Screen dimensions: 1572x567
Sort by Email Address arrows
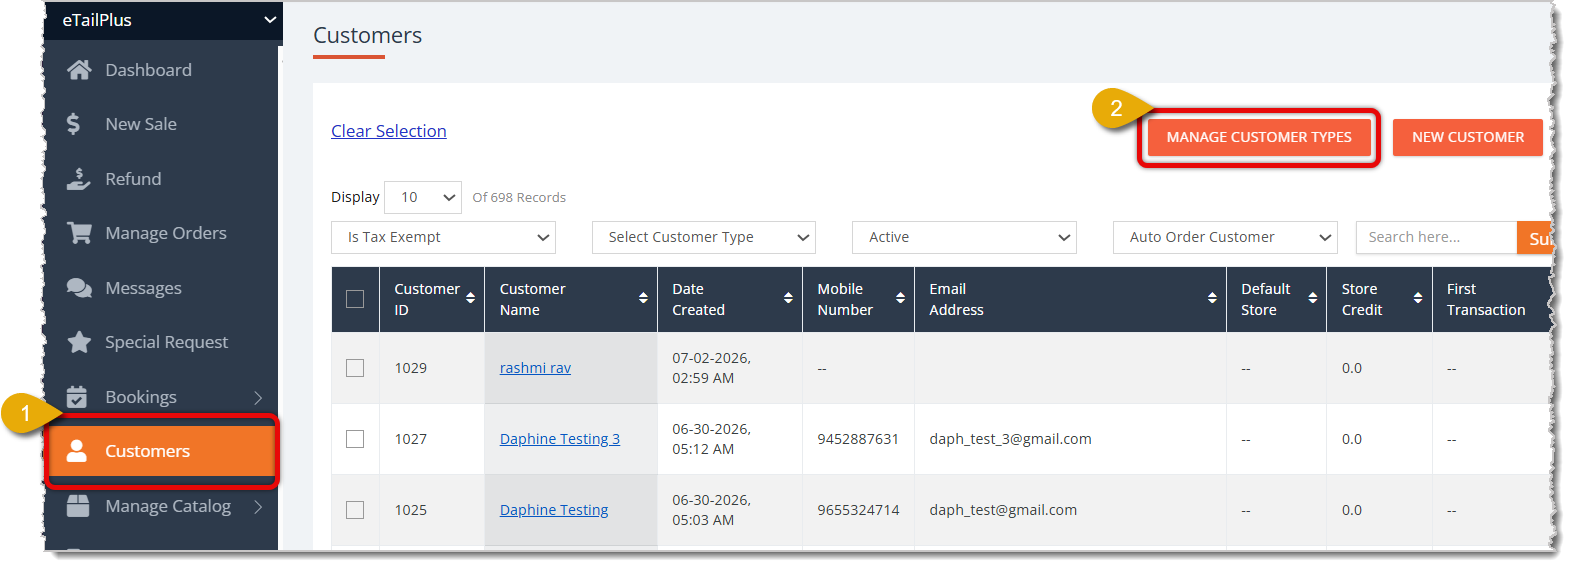[x=1212, y=298]
